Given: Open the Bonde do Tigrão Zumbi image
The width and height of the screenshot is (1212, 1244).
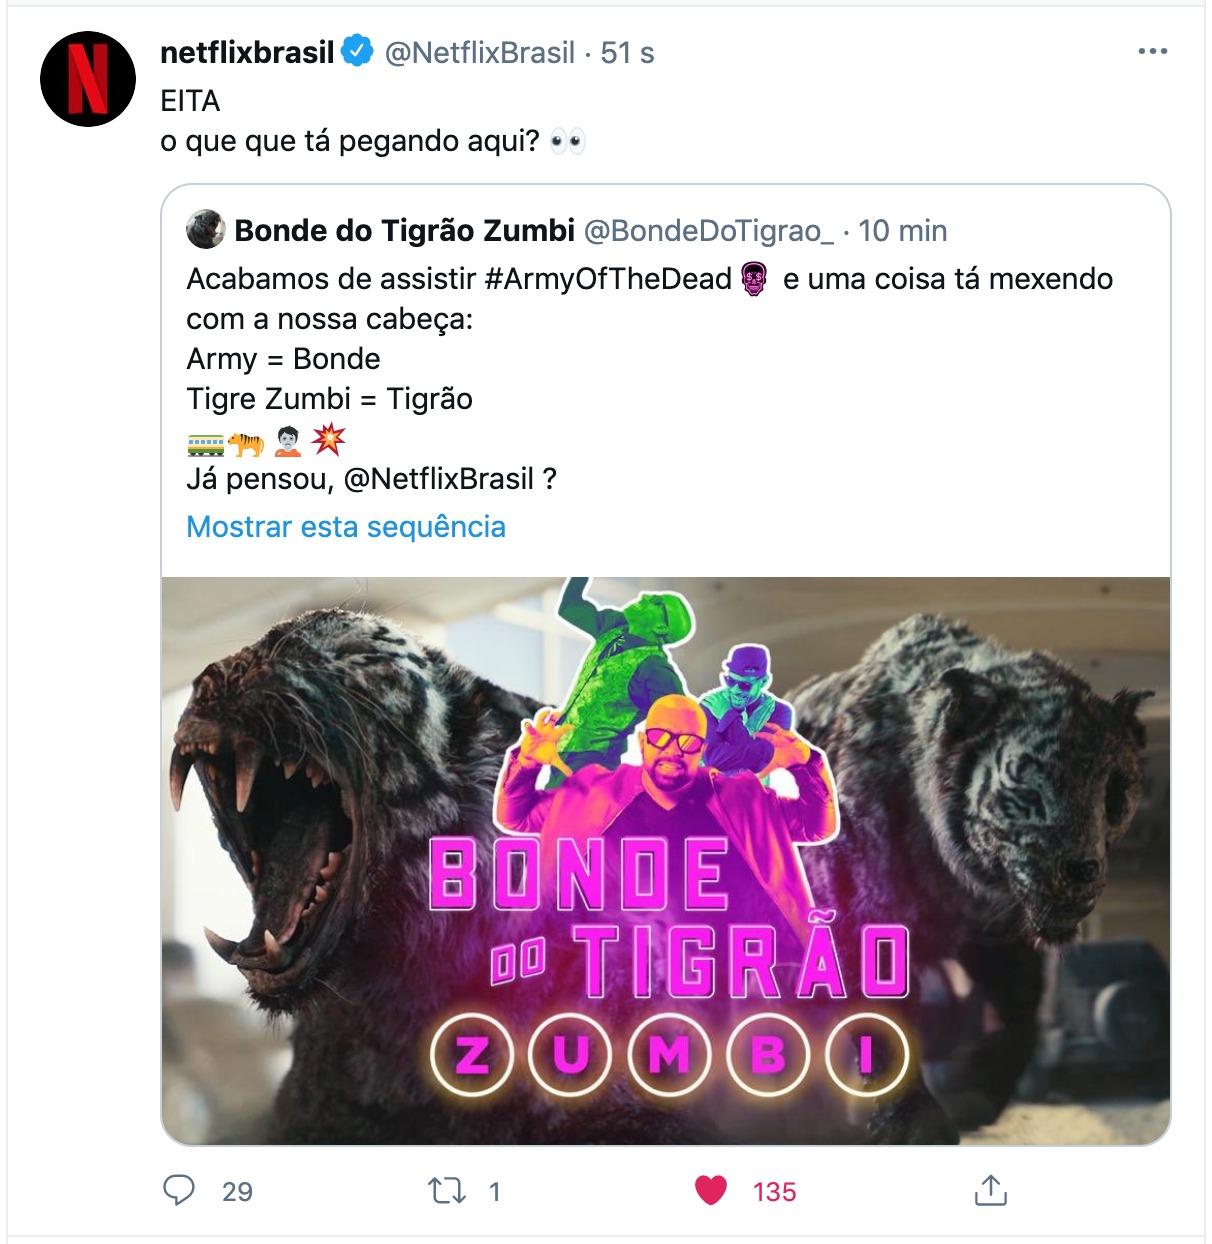Looking at the screenshot, I should [666, 861].
